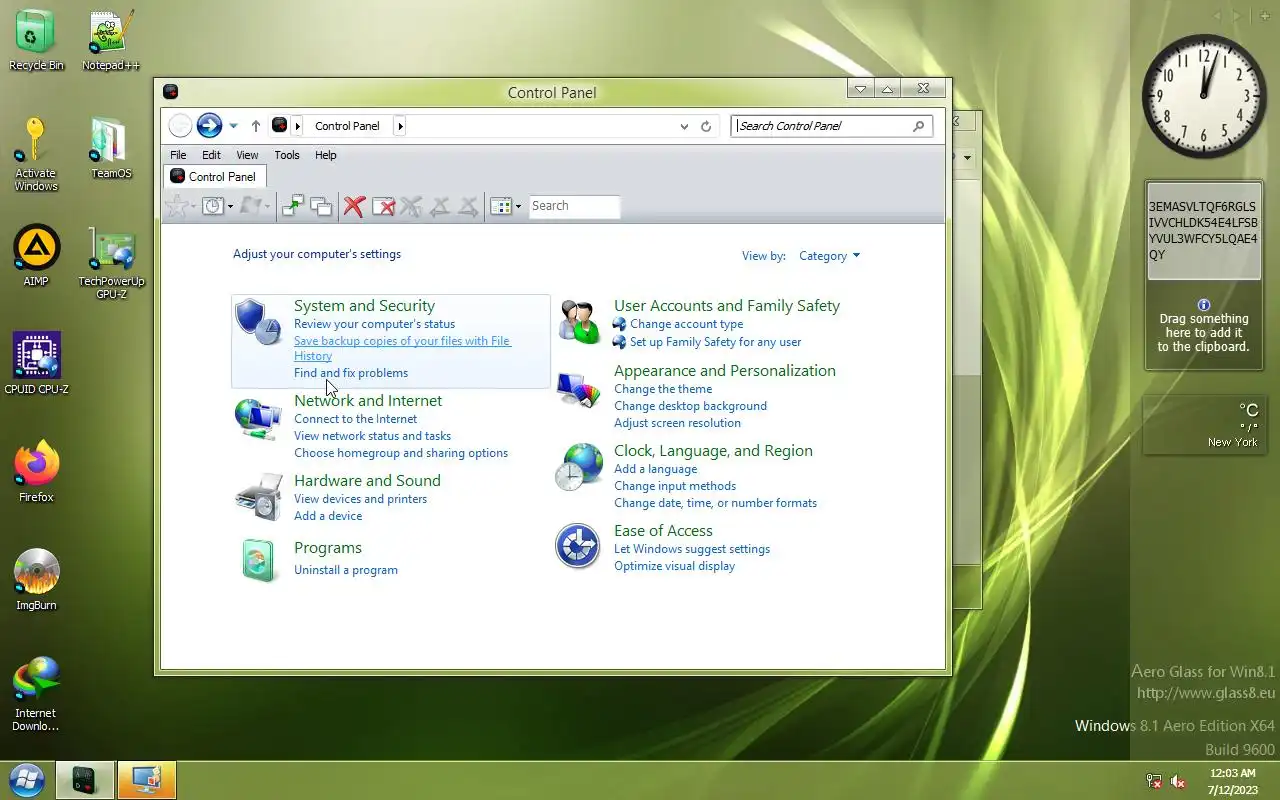Open the View by Category dropdown
This screenshot has height=800, width=1280.
point(829,256)
